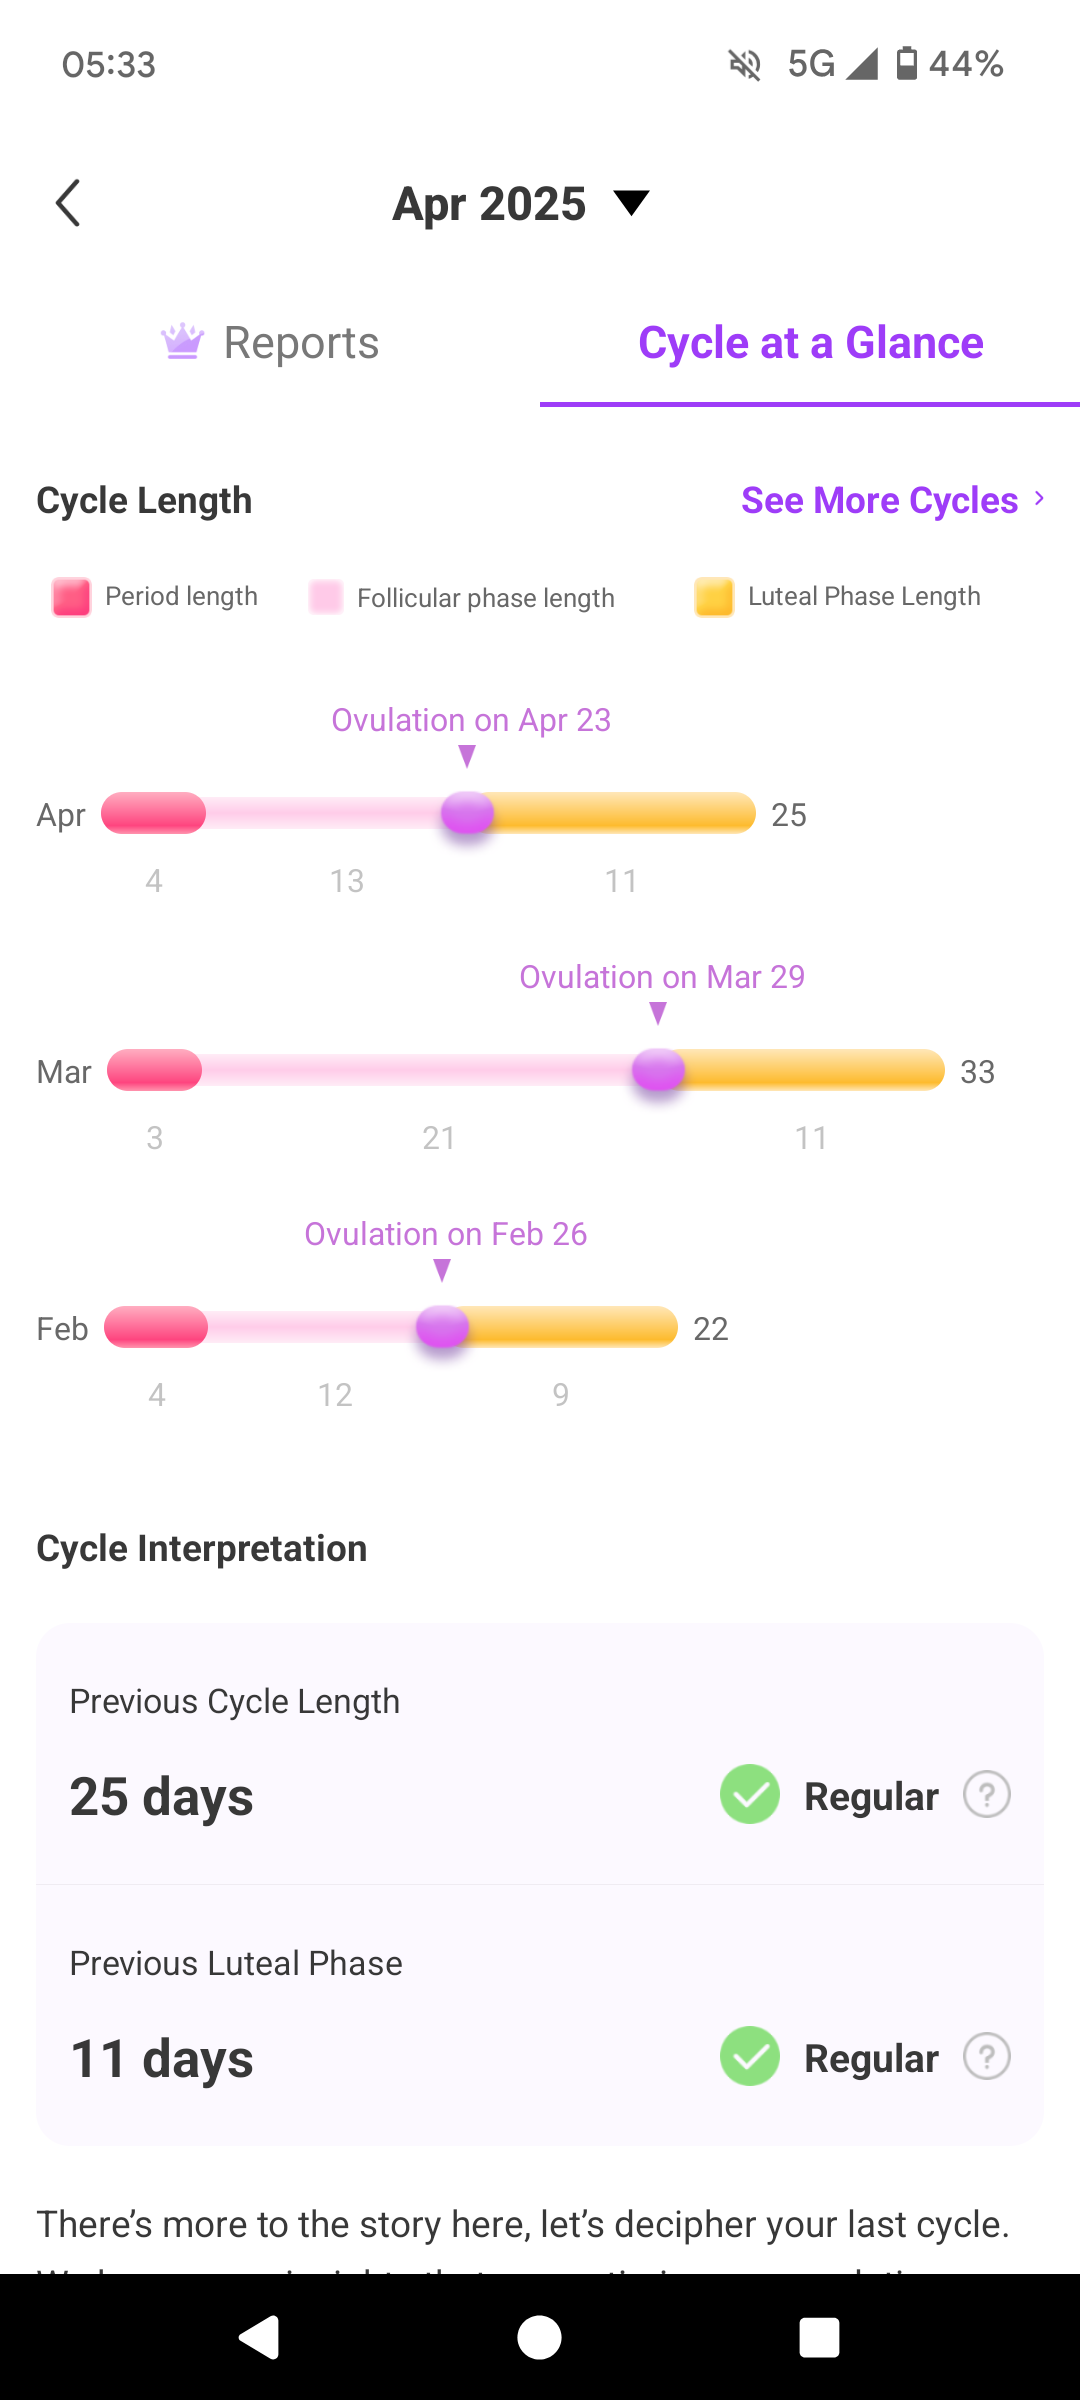
Task: Tap chevron next to See More Cycles
Action: 1040,498
